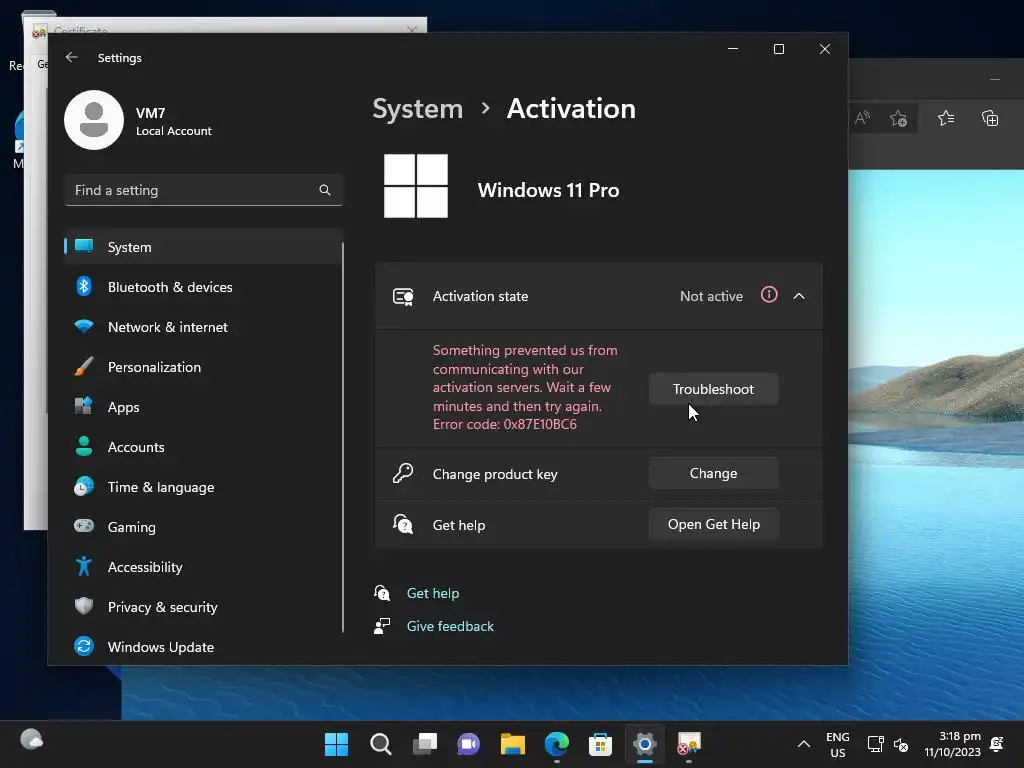Screen dimensions: 1024x768
Task: Open Collections in the Edge window
Action: pyautogui.click(x=990, y=118)
